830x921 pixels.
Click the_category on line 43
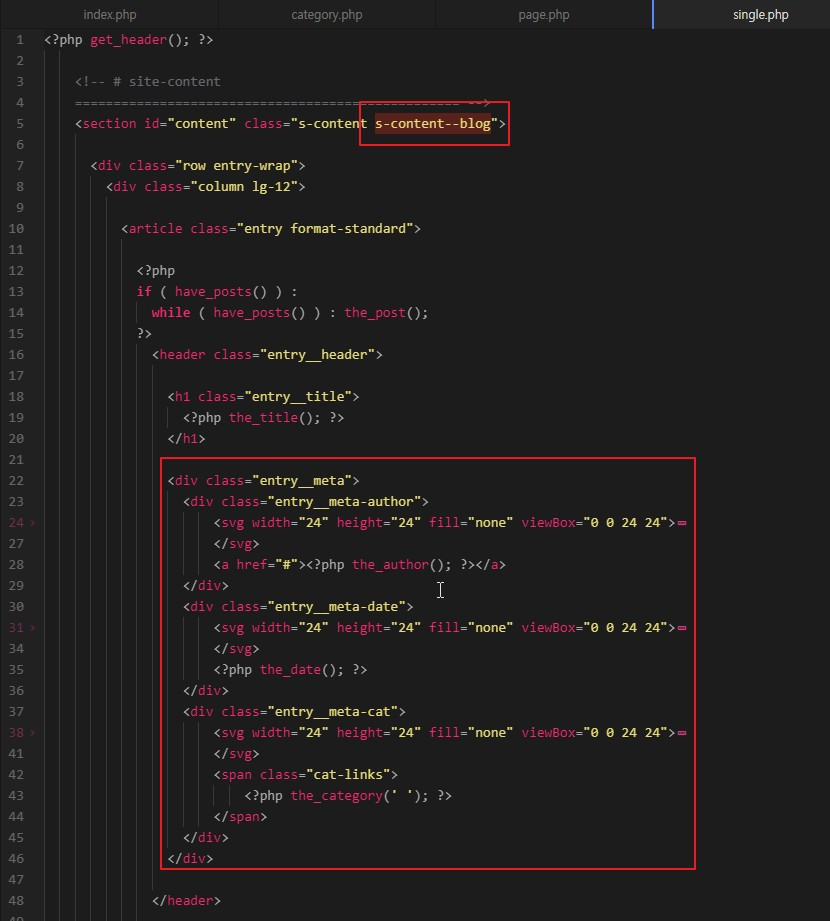tap(337, 795)
